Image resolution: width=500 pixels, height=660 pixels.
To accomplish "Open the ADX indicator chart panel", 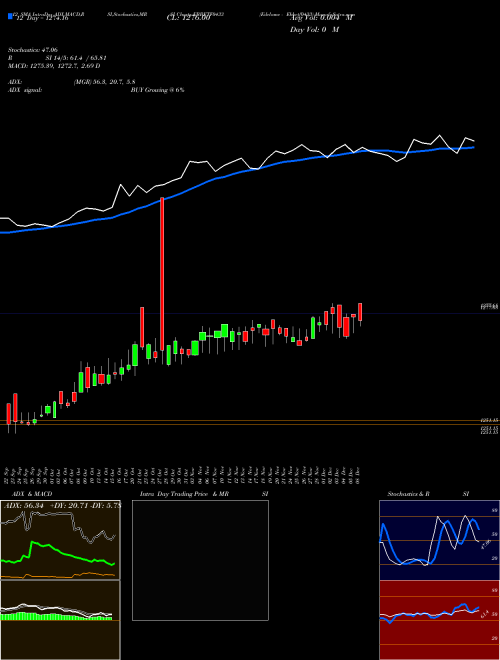I will tap(60, 540).
